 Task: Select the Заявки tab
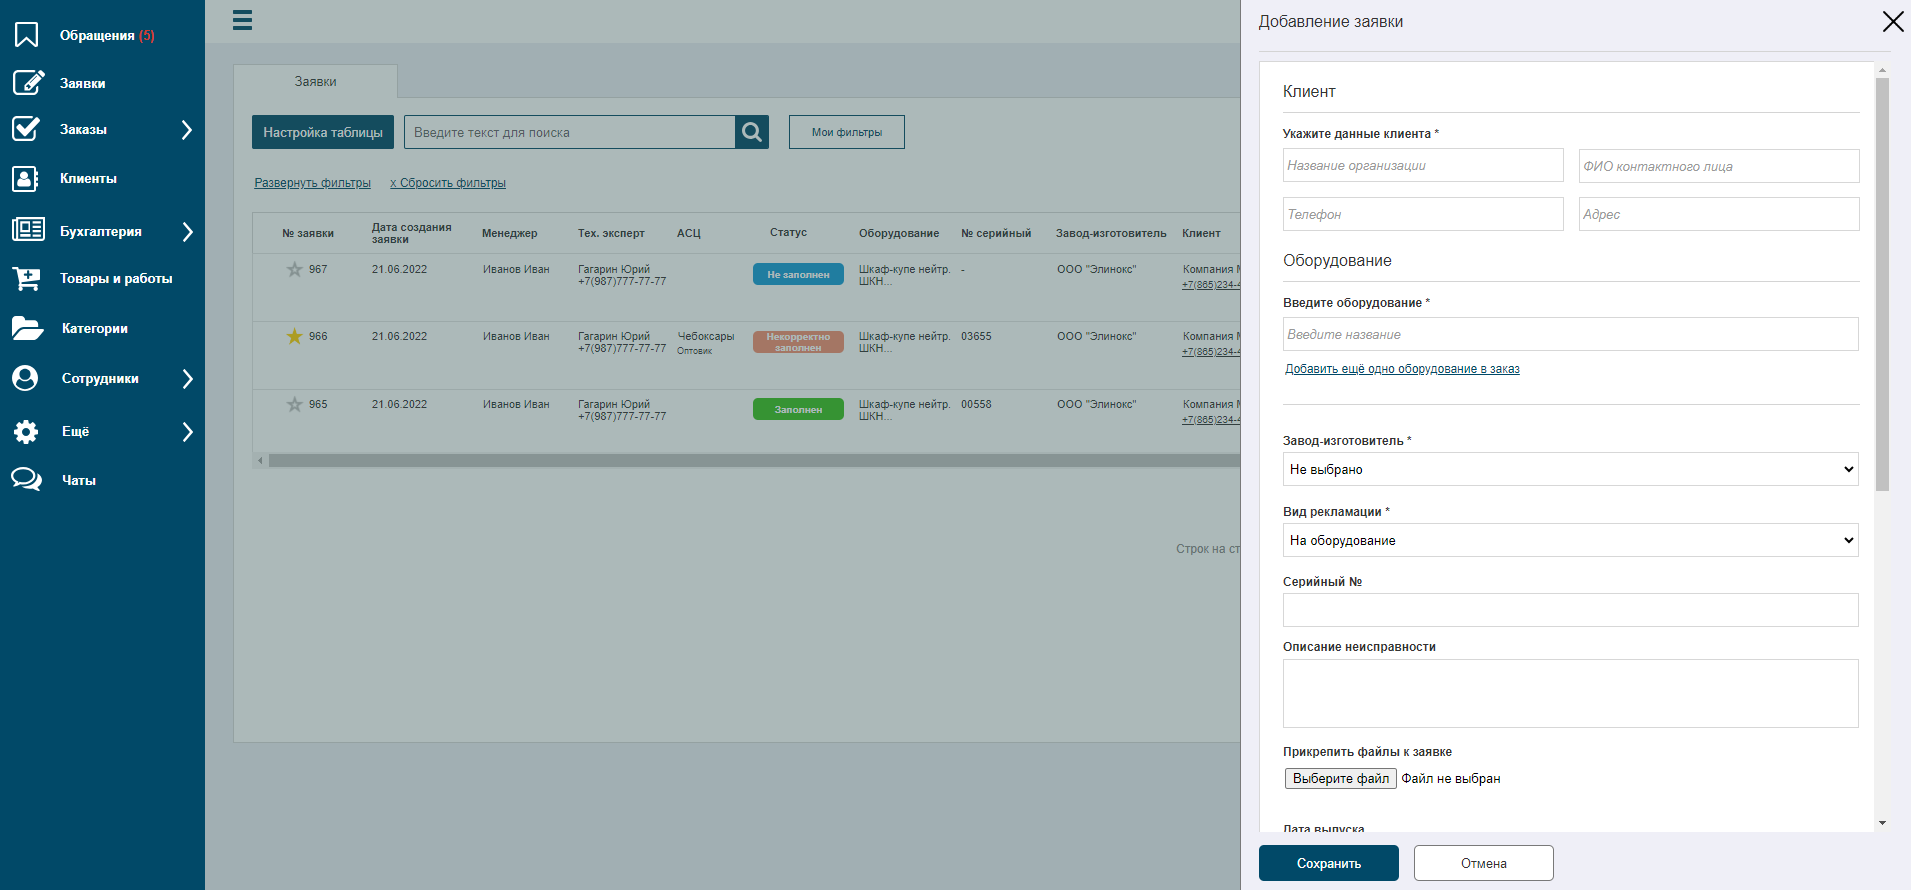click(x=315, y=81)
